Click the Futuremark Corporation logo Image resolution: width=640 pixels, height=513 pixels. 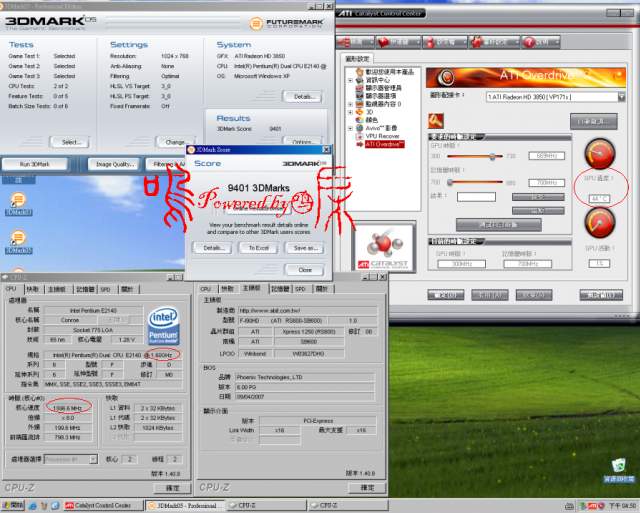pyautogui.click(x=287, y=23)
